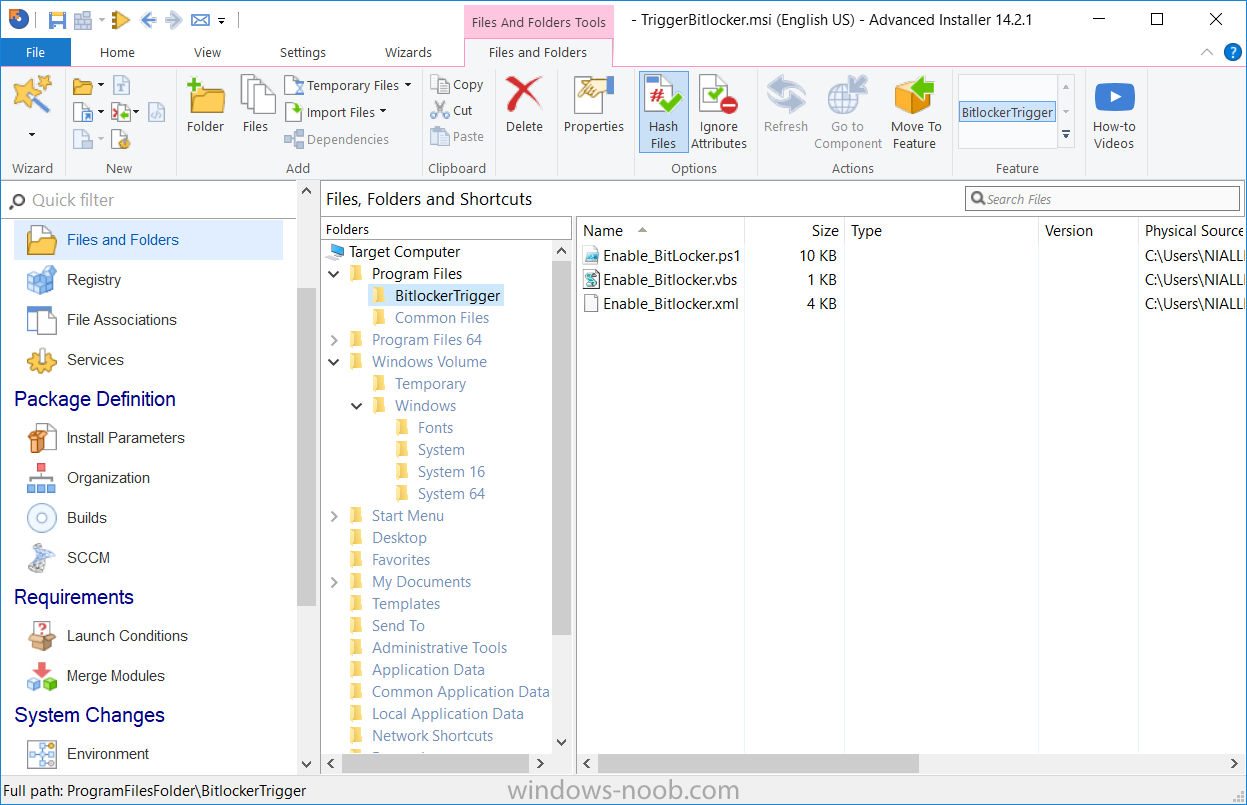Select the BitlockerTrigger feature in the ribbon
1247x805 pixels.
pos(1007,112)
